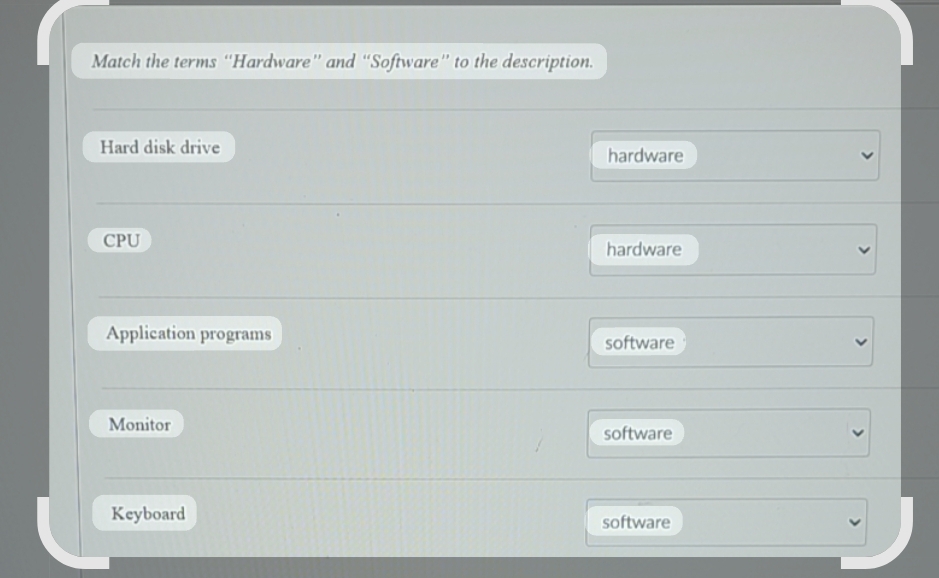Screen dimensions: 939x578
Task: Expand the Application programs dropdown
Action: pos(730,341)
